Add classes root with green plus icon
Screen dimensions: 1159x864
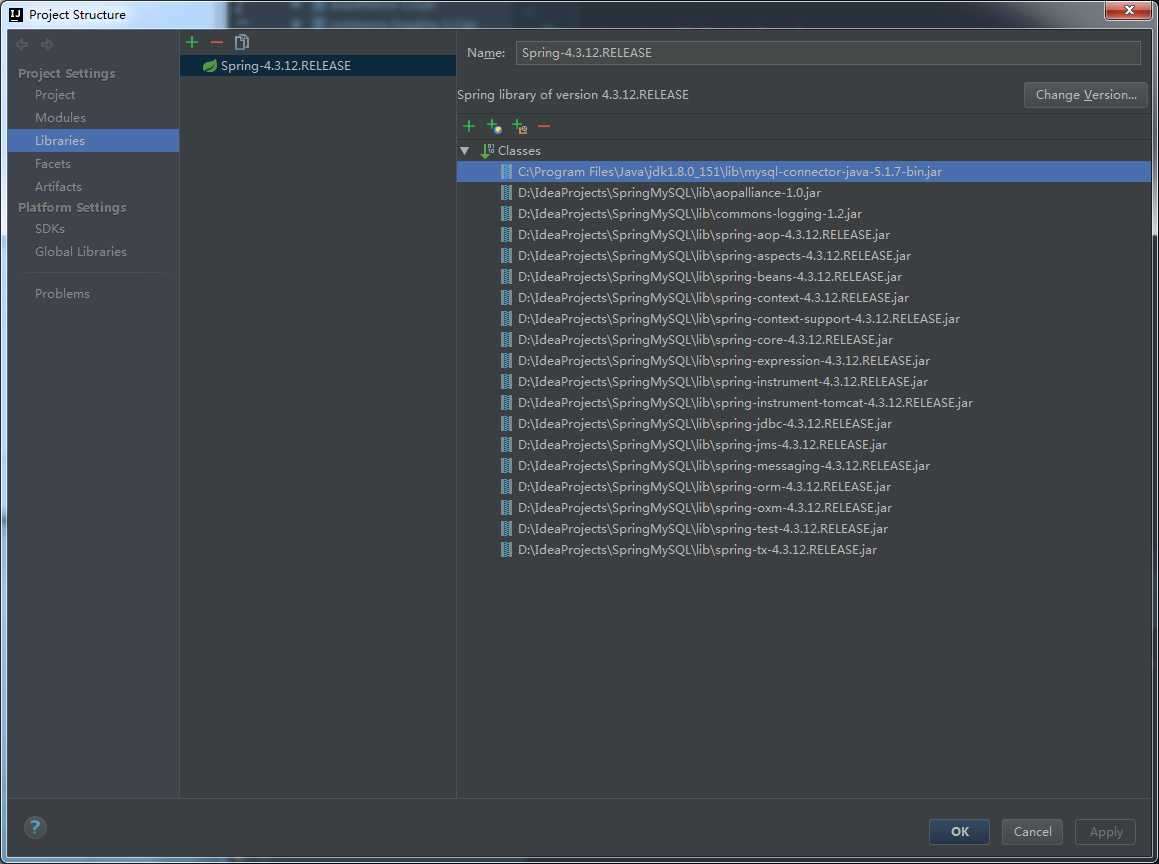[x=469, y=126]
